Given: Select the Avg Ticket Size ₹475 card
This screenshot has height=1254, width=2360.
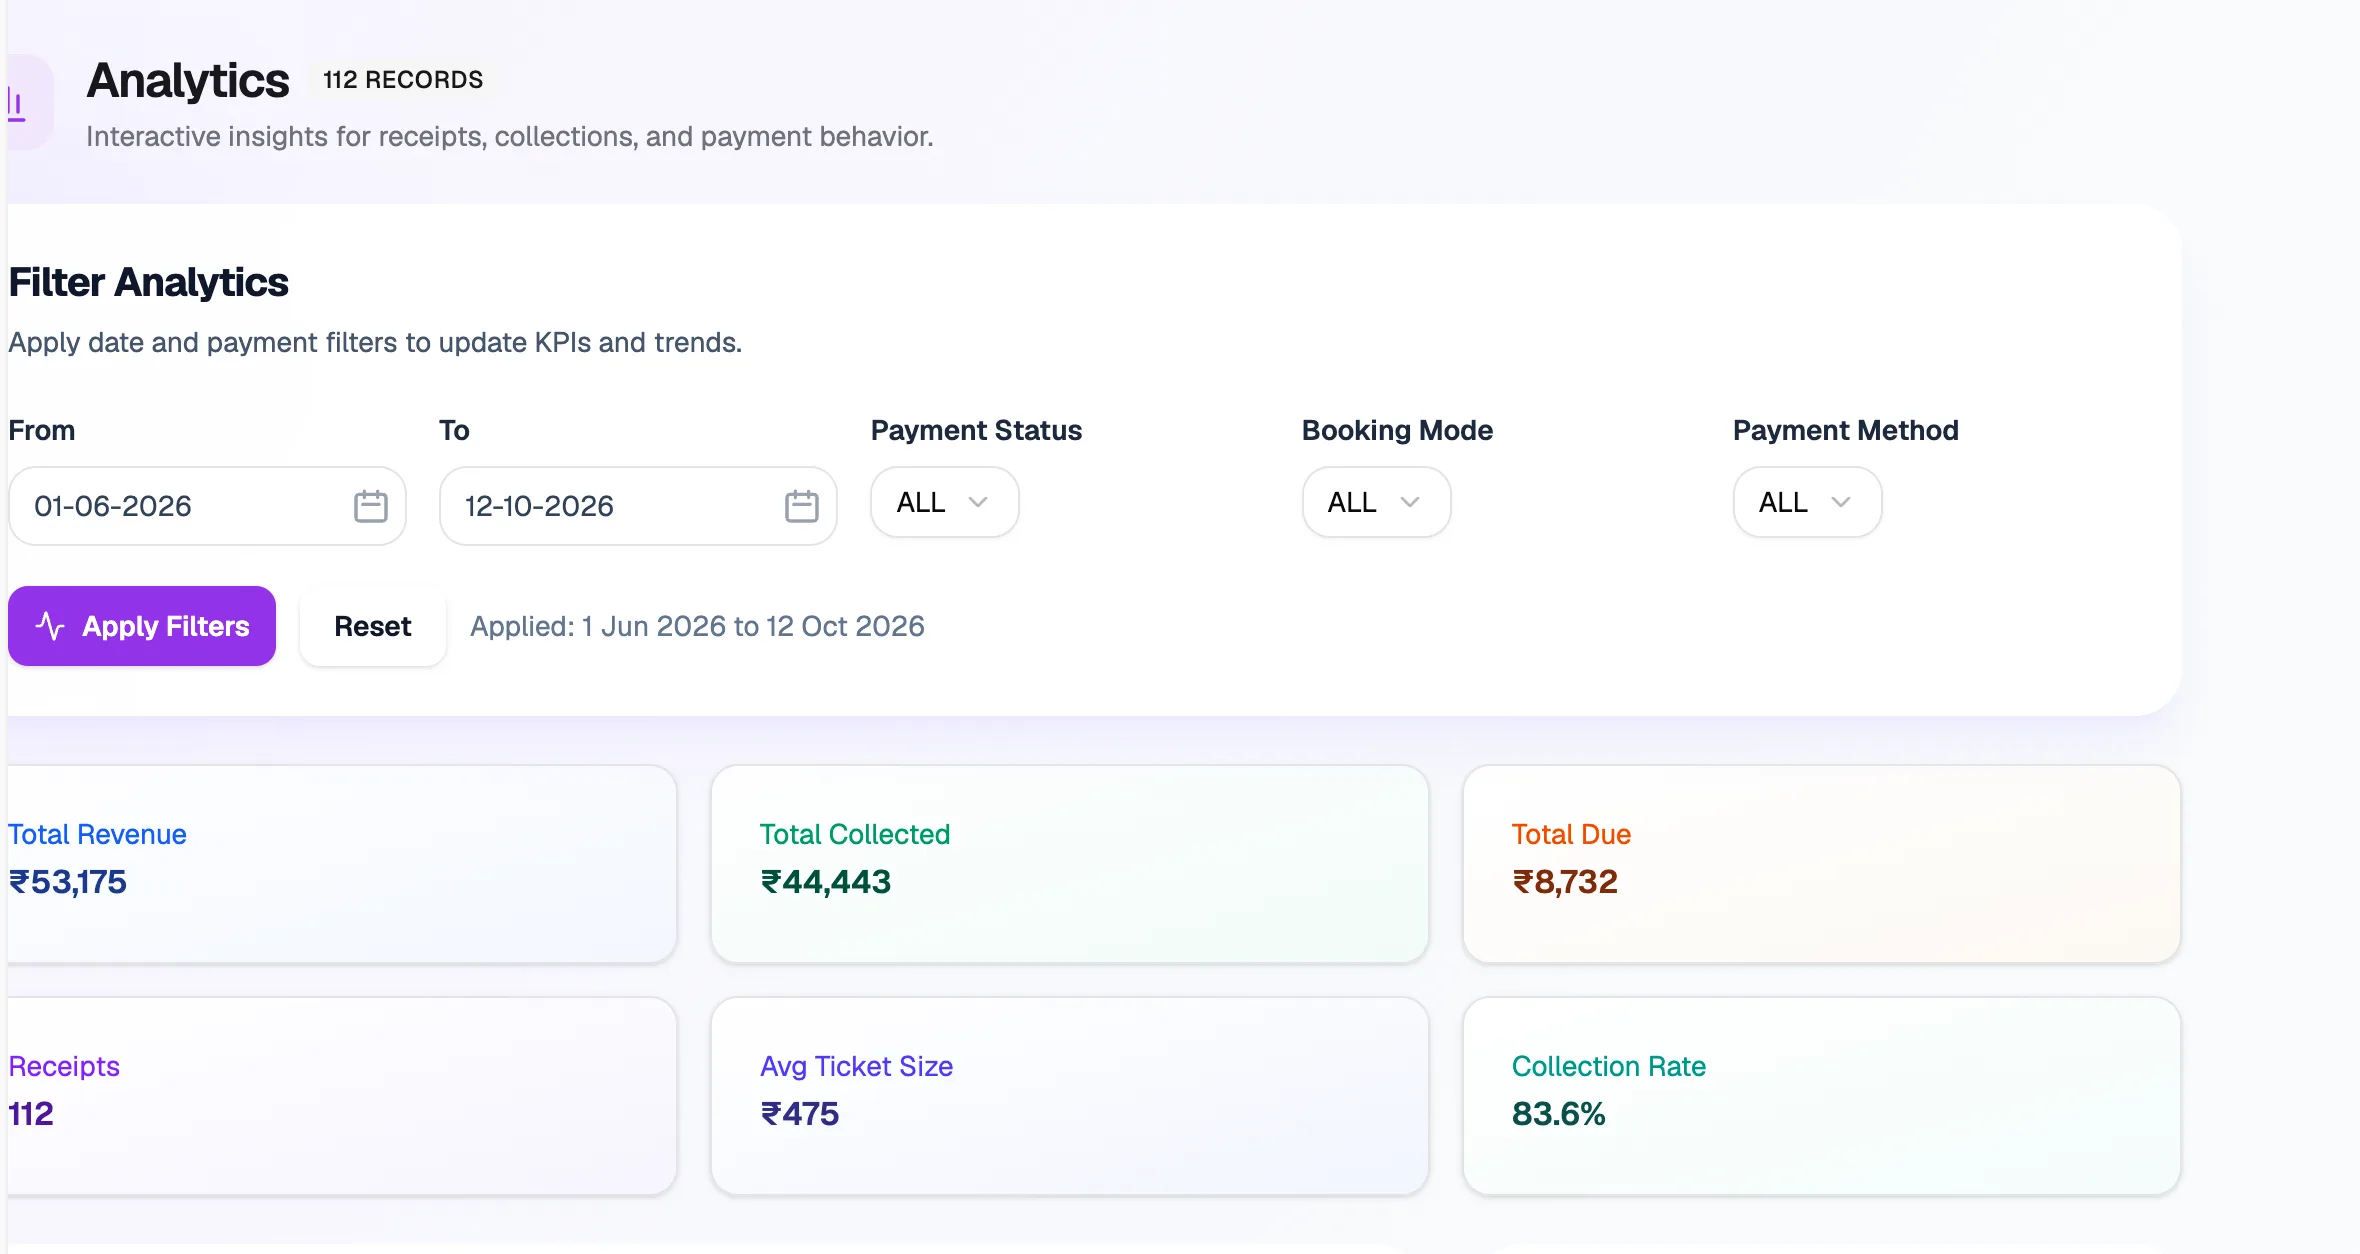Looking at the screenshot, I should [x=1069, y=1096].
